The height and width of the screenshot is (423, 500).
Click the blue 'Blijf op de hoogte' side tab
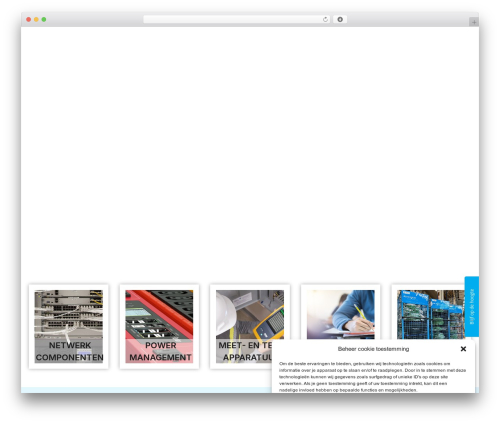click(472, 306)
